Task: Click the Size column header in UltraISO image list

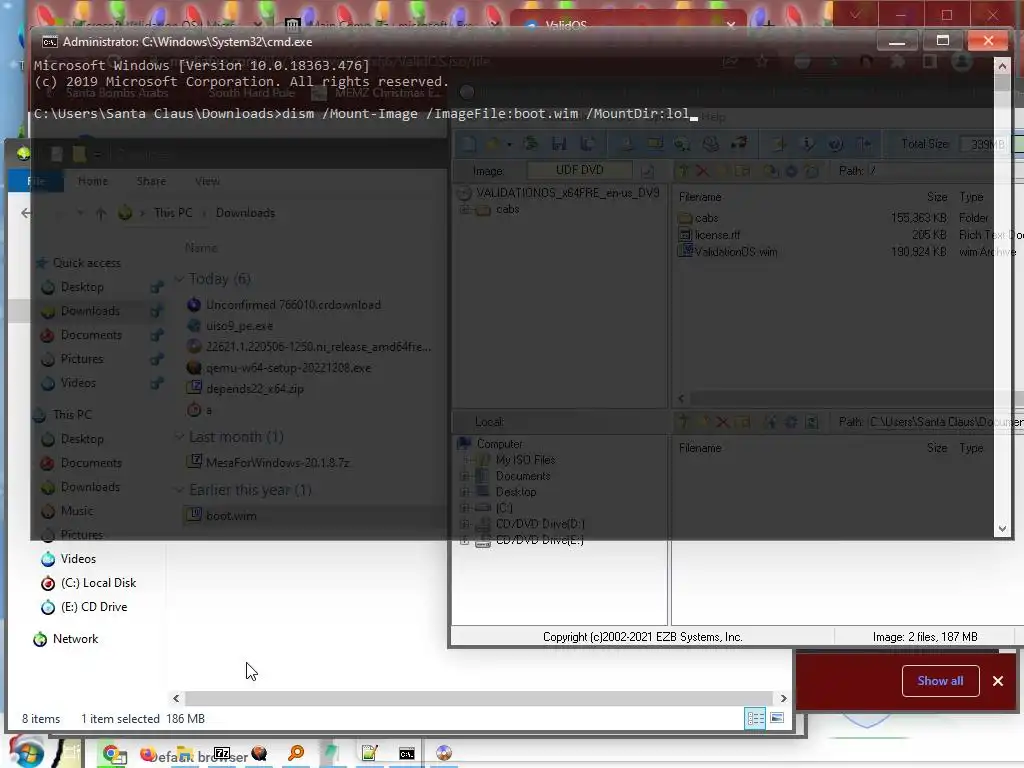Action: [x=936, y=197]
